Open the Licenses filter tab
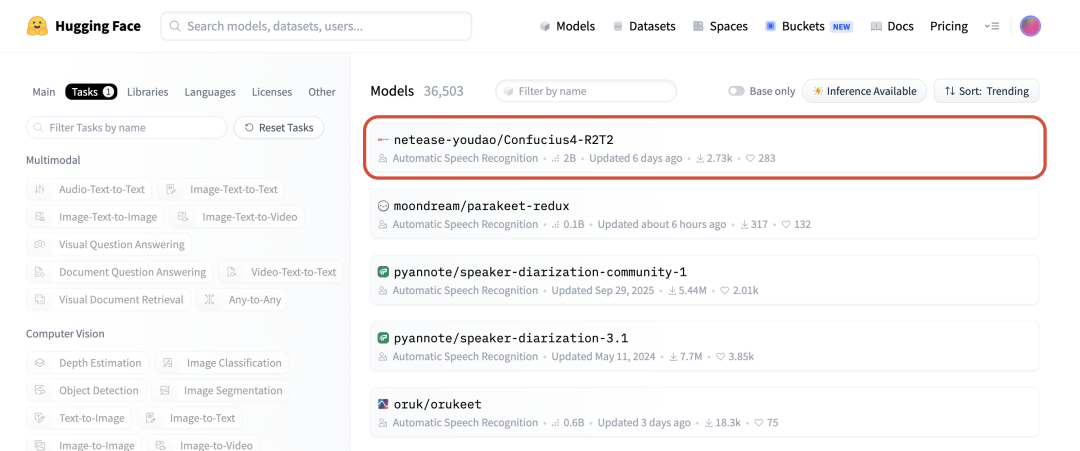The image size is (1080, 451). 271,92
